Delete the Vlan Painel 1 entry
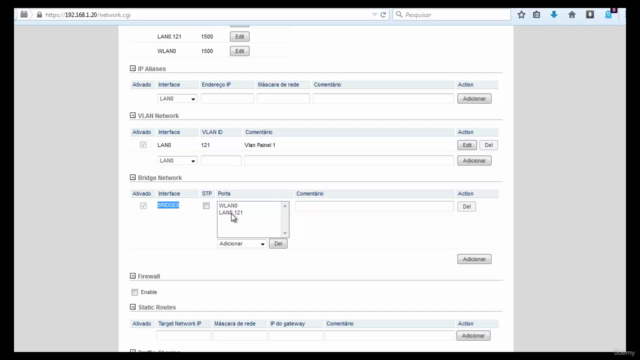The image size is (640, 360). tap(489, 145)
